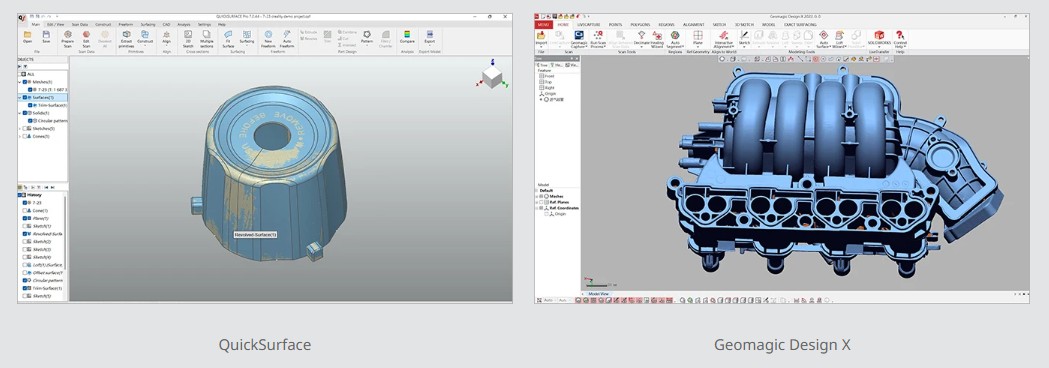This screenshot has width=1049, height=368.
Task: Toggle the Cones(1) checkbox in QuickSurface
Action: pyautogui.click(x=25, y=136)
